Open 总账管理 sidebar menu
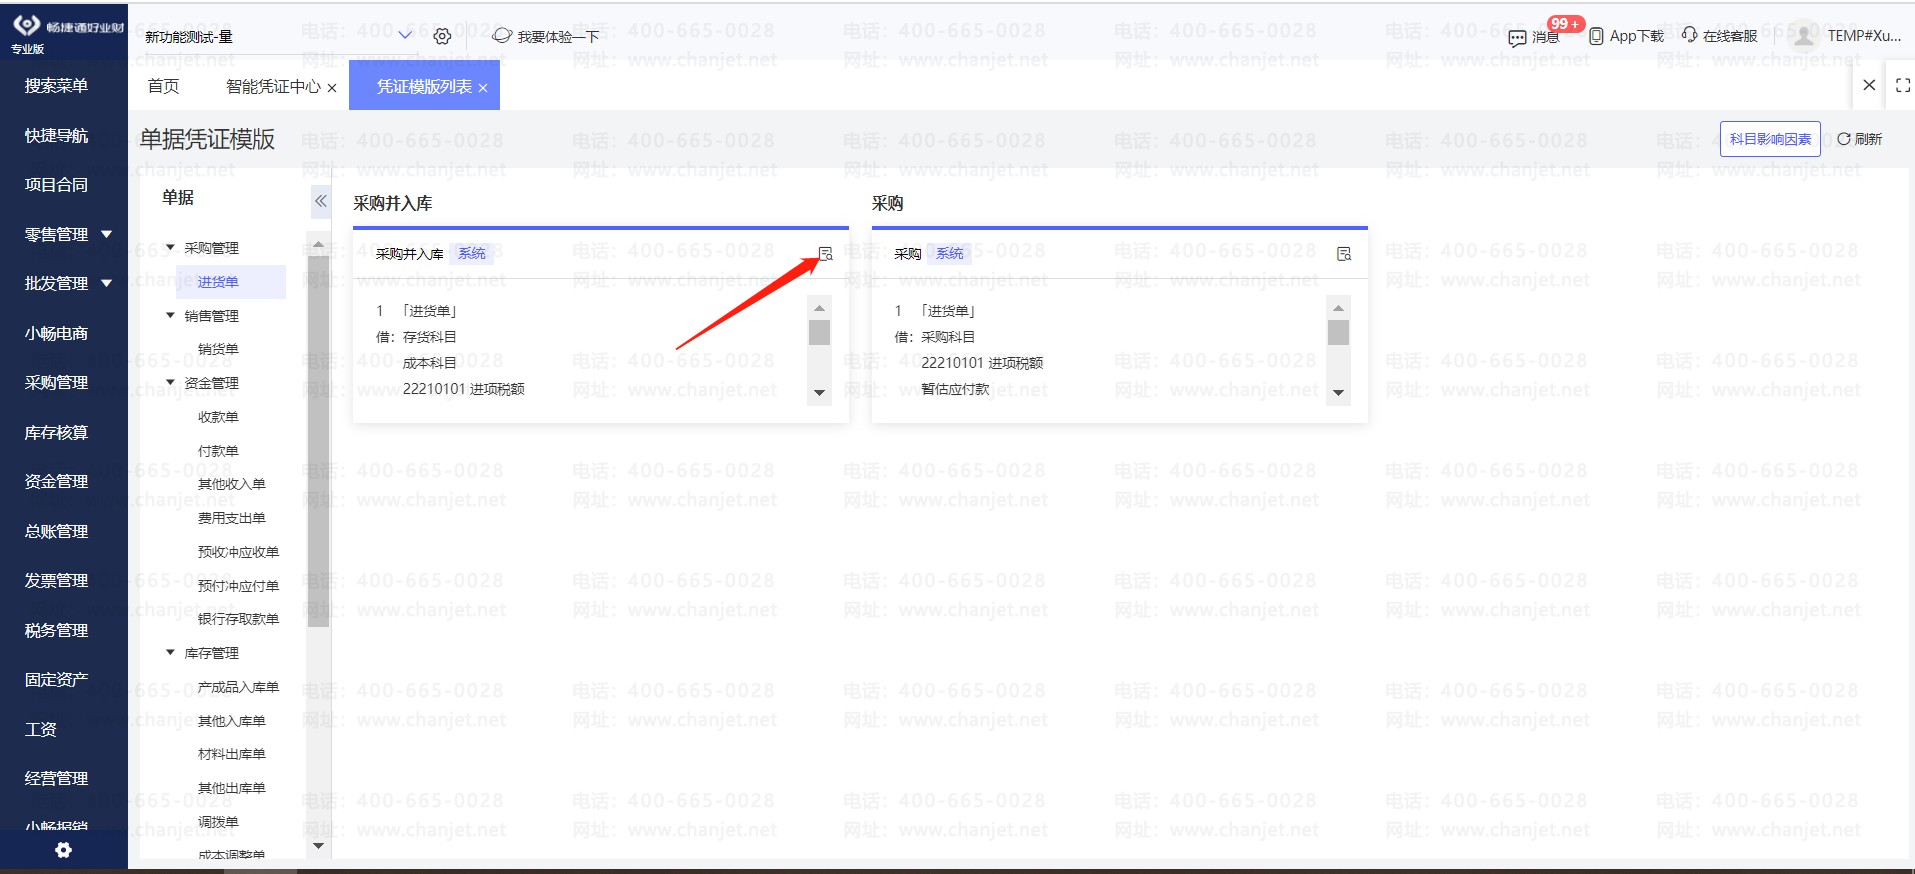 [x=56, y=532]
